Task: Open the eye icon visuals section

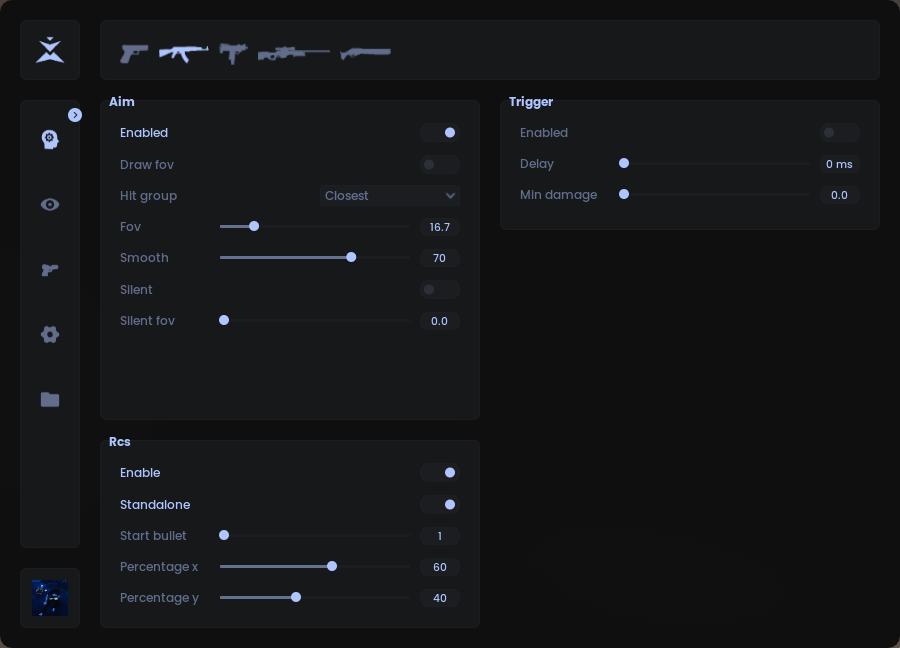Action: 50,204
